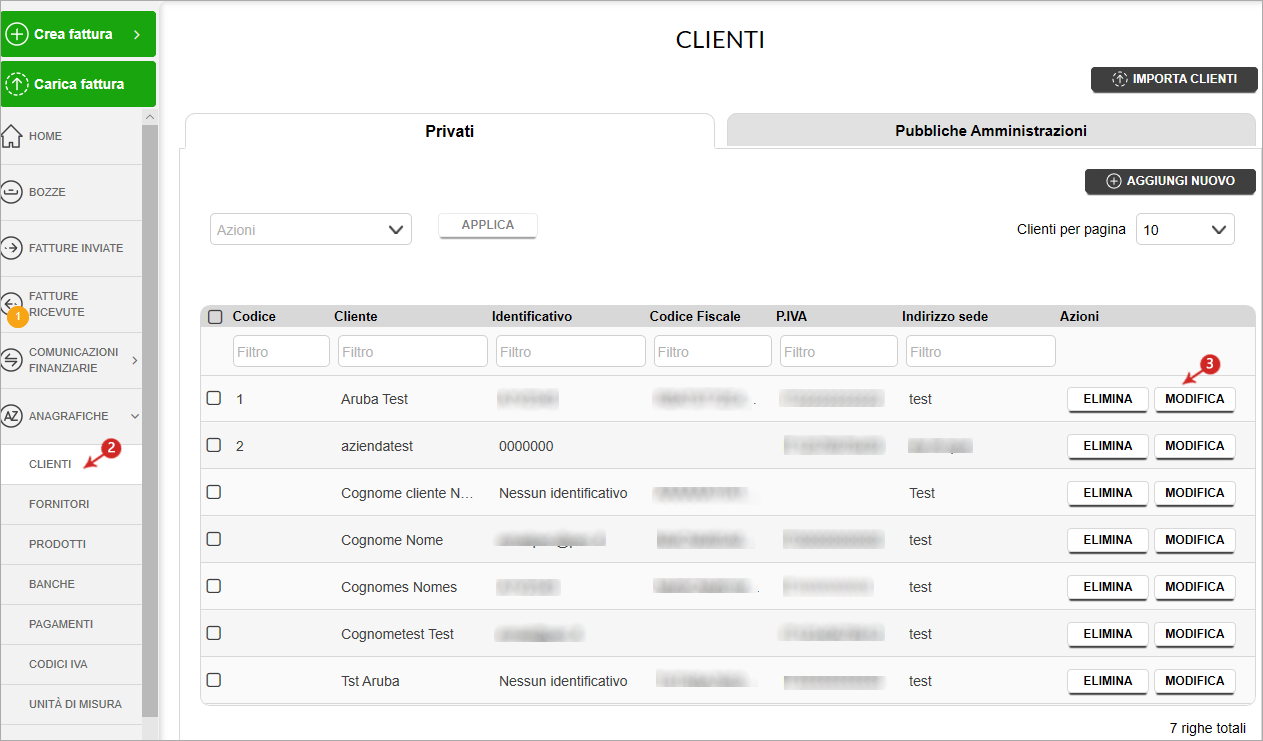Image resolution: width=1263 pixels, height=741 pixels.
Task: Click the Fatture Ricevute arrow icon
Action: click(11, 303)
